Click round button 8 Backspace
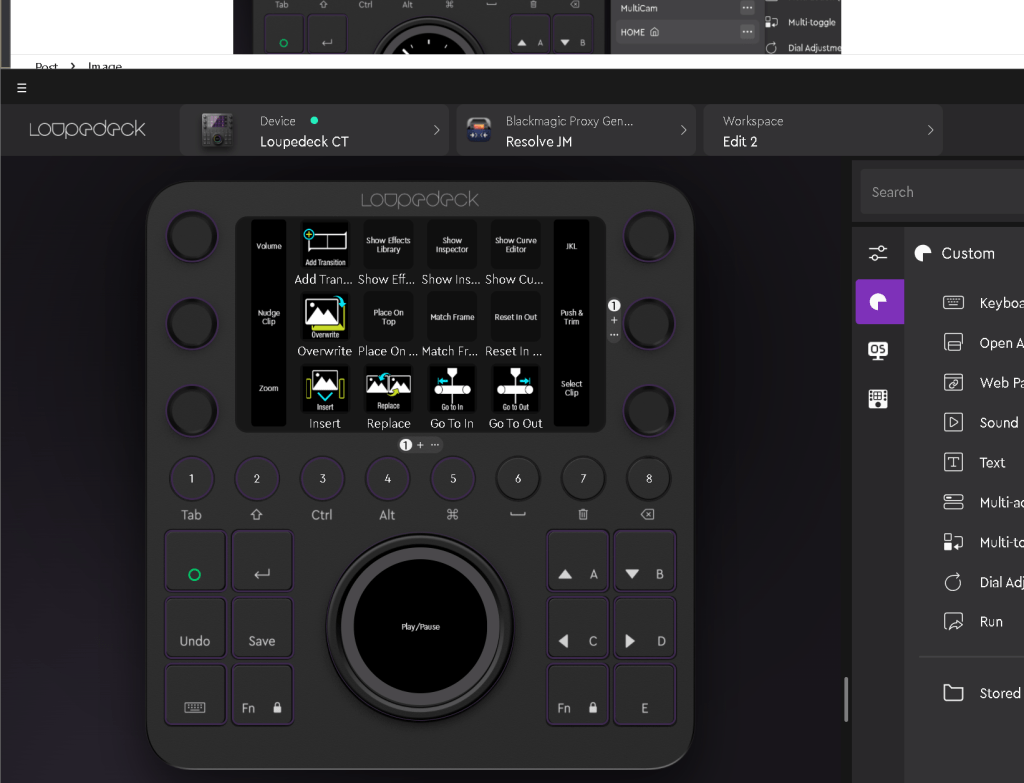The height and width of the screenshot is (783, 1024). 648,479
